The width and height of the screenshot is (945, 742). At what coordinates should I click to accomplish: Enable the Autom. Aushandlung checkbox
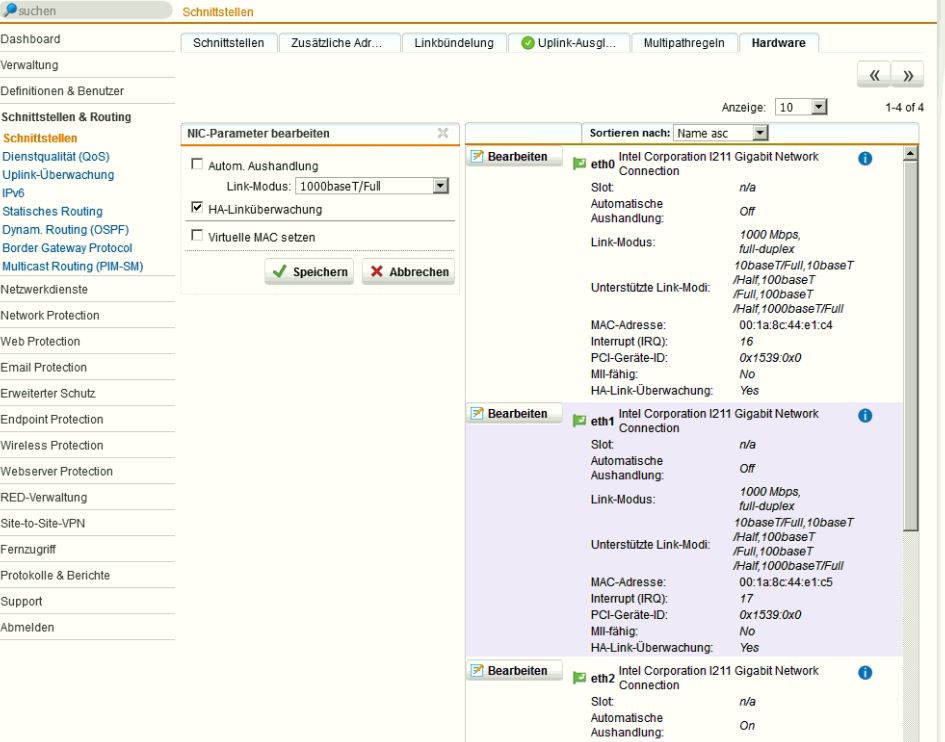pos(197,165)
